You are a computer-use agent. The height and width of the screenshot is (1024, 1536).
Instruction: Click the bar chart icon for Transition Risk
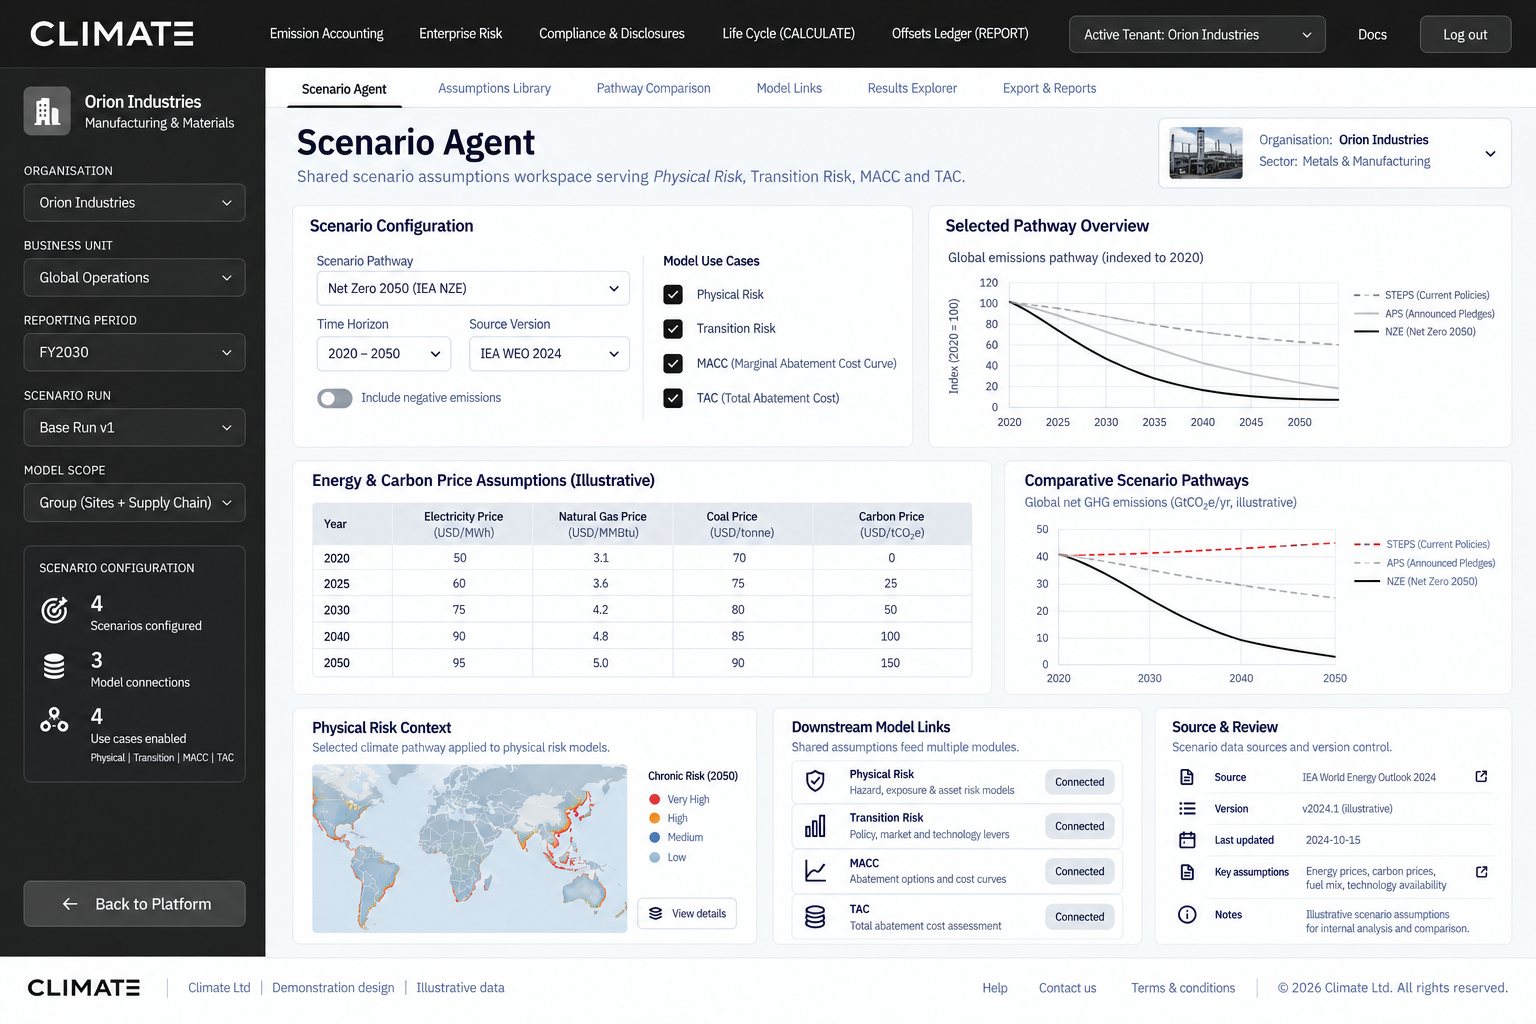(x=815, y=826)
